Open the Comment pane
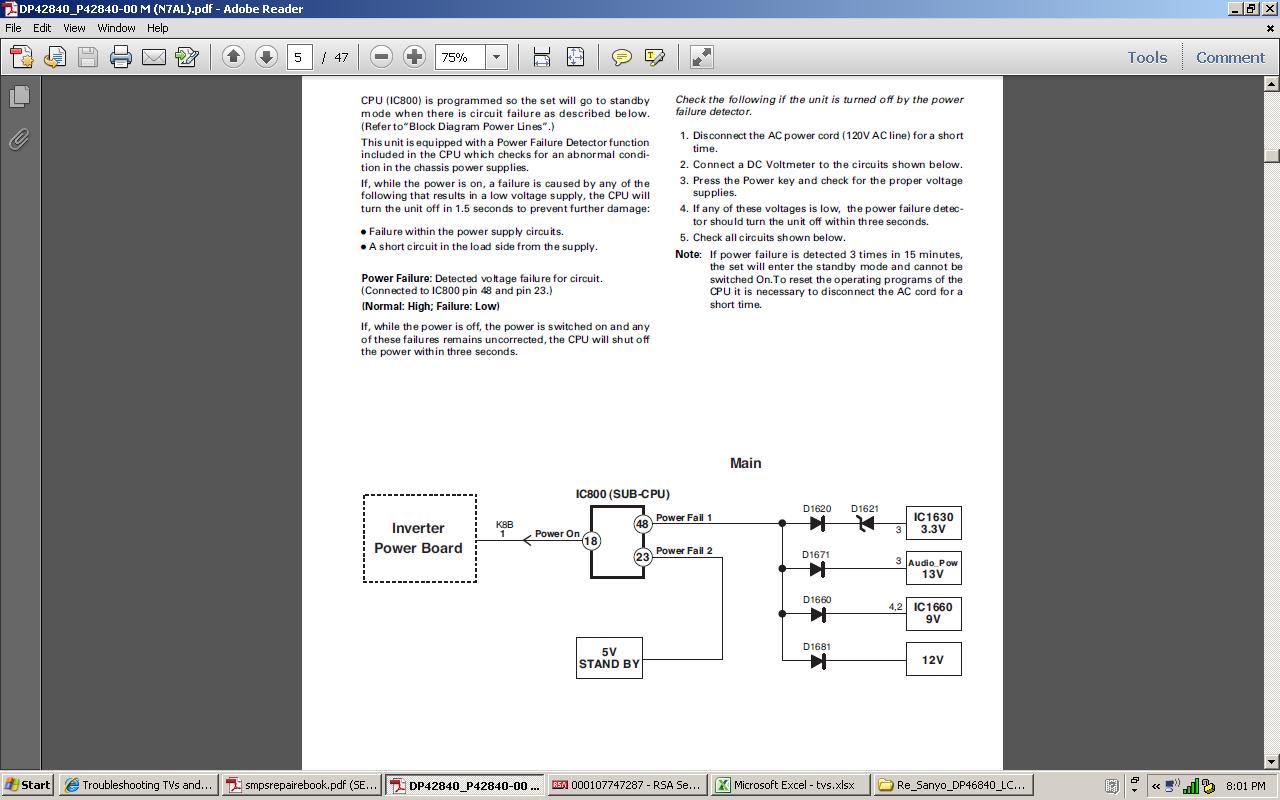Screen dimensions: 1280x800 pos(1230,57)
